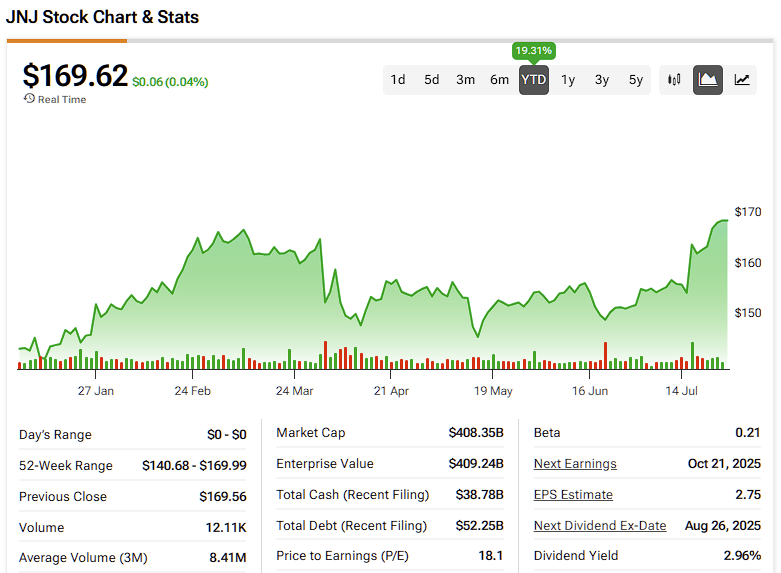Click the 19.31% YTD return badge

click(x=533, y=51)
